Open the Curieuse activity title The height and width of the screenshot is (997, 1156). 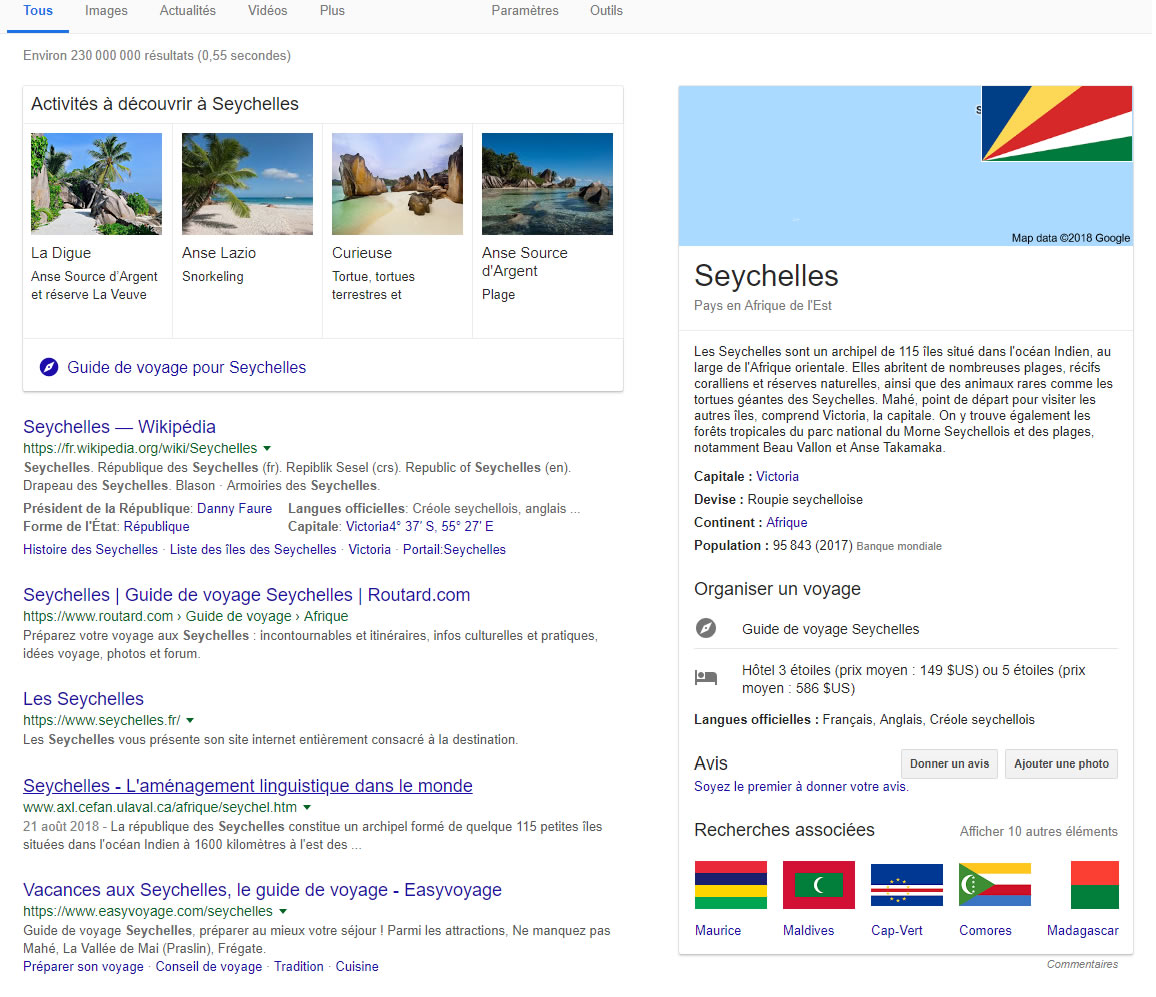click(362, 253)
